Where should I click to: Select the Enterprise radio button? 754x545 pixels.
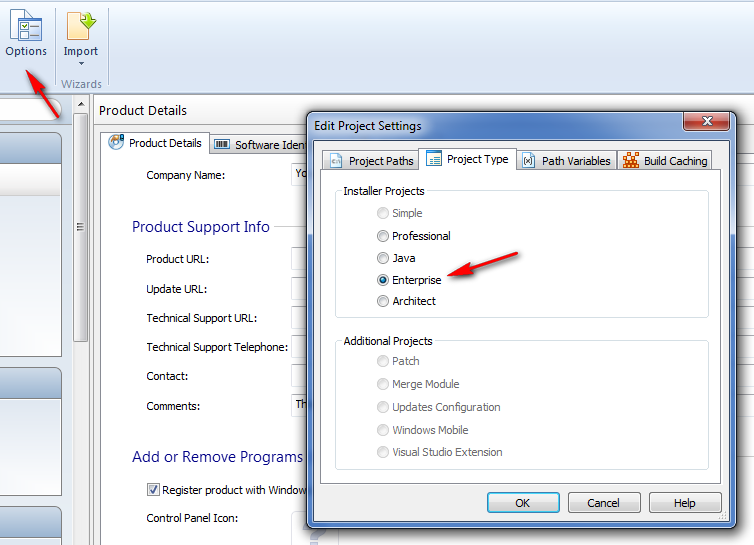pos(383,280)
